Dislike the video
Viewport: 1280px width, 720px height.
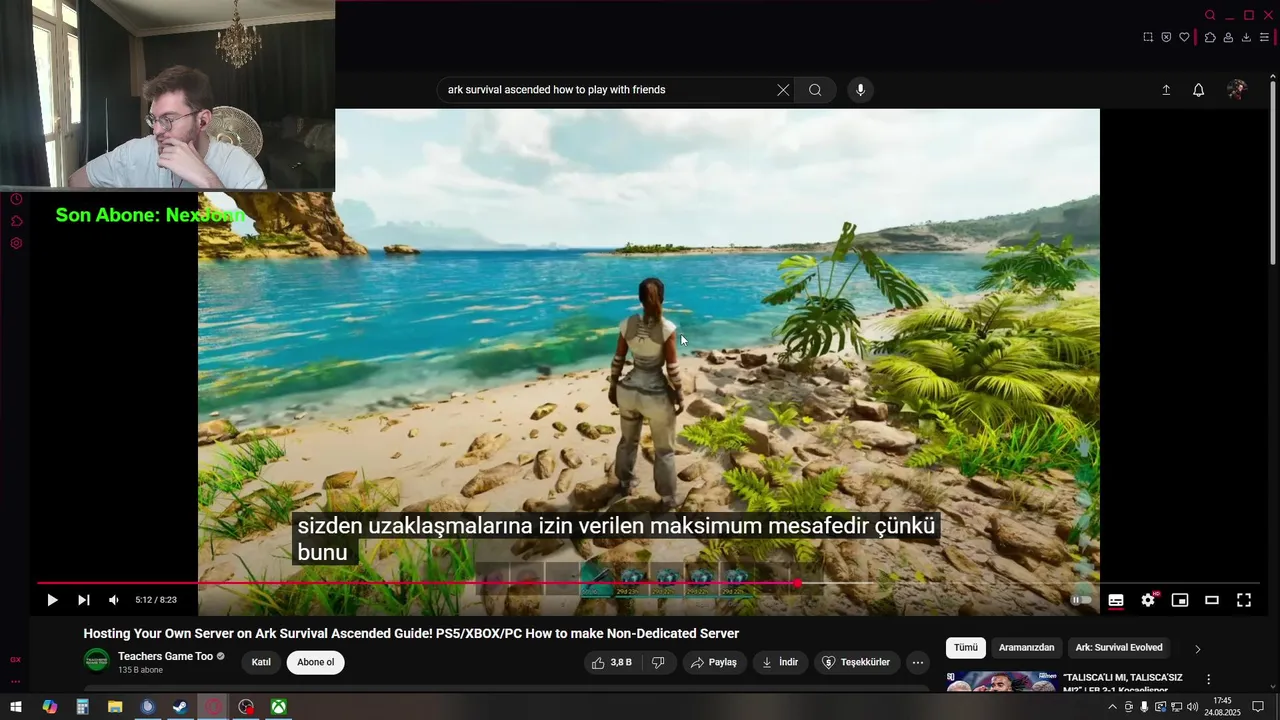point(658,662)
